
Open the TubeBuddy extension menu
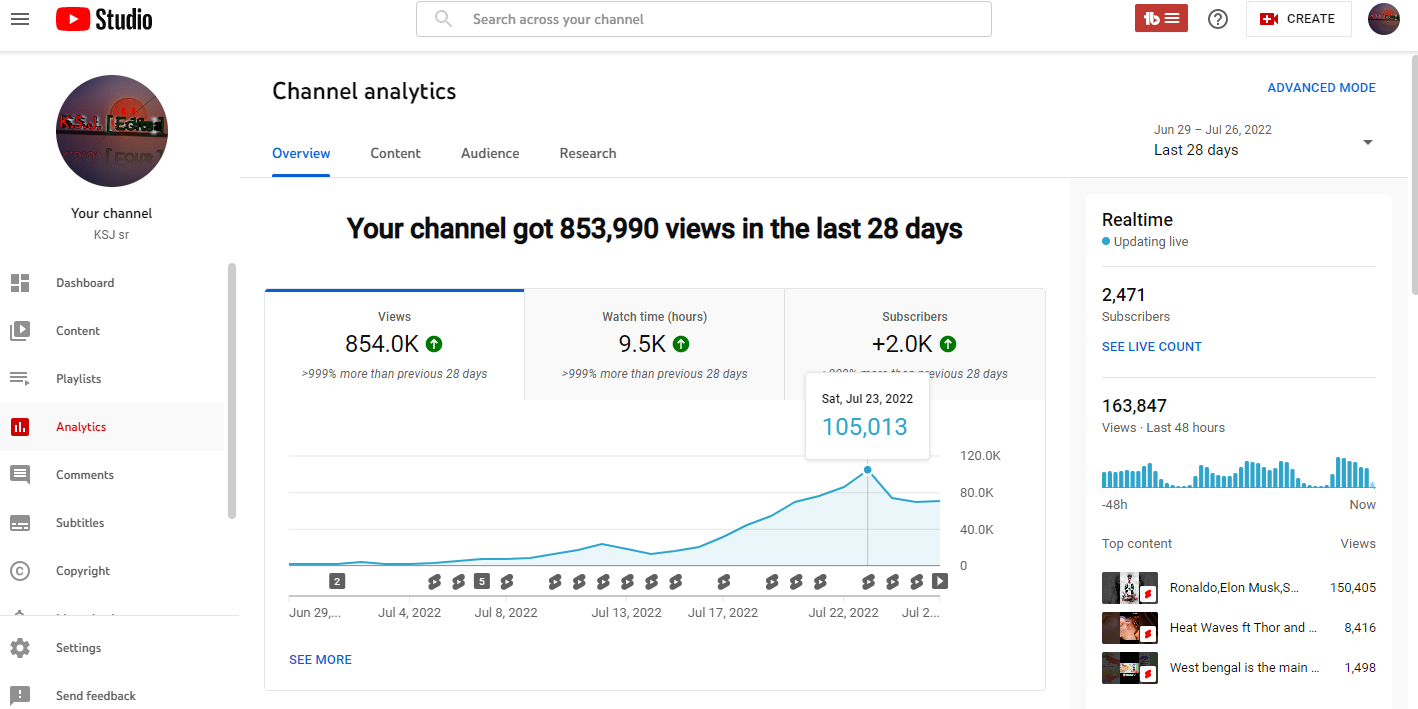point(1161,19)
